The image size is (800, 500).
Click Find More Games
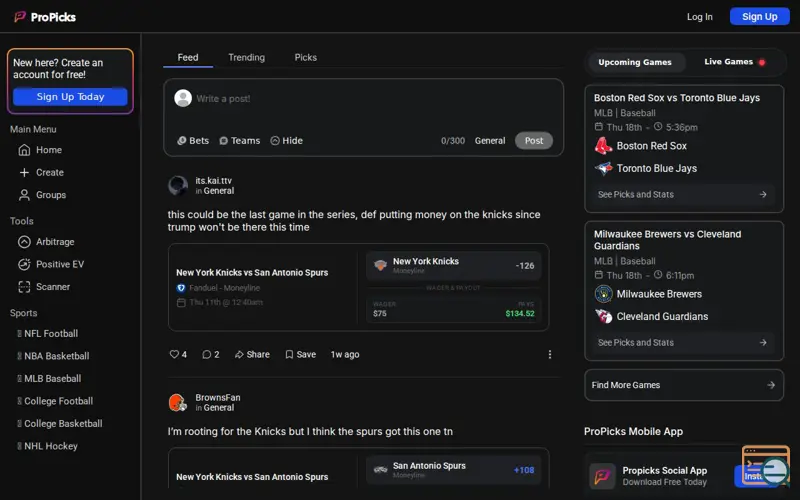click(684, 385)
